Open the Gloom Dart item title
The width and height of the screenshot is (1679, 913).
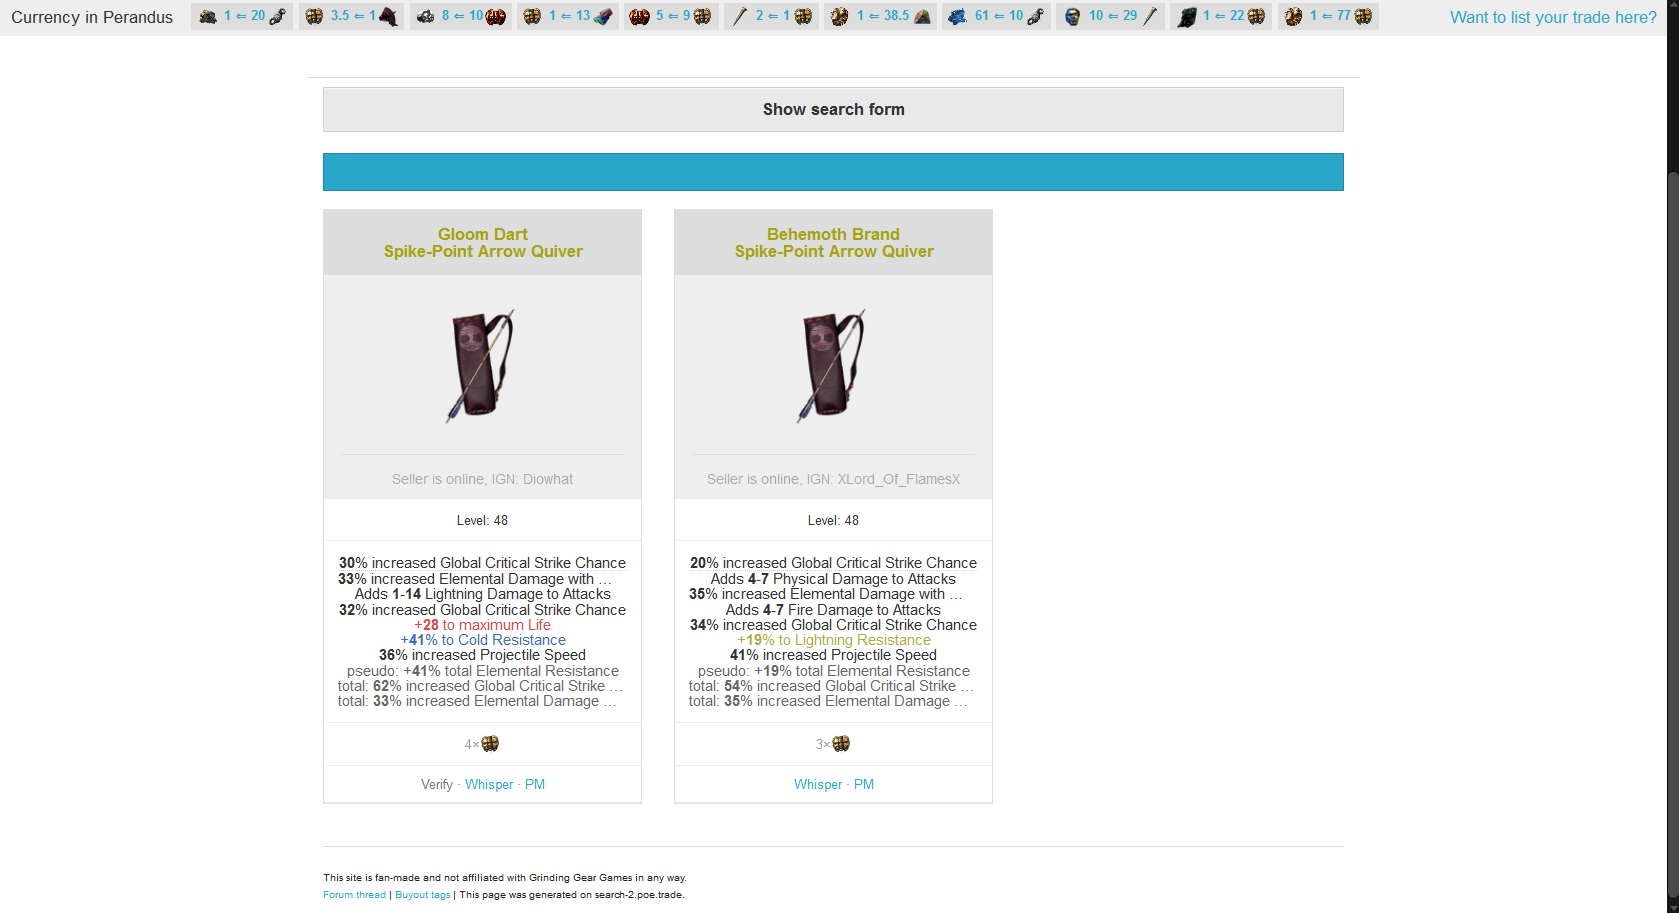click(483, 243)
